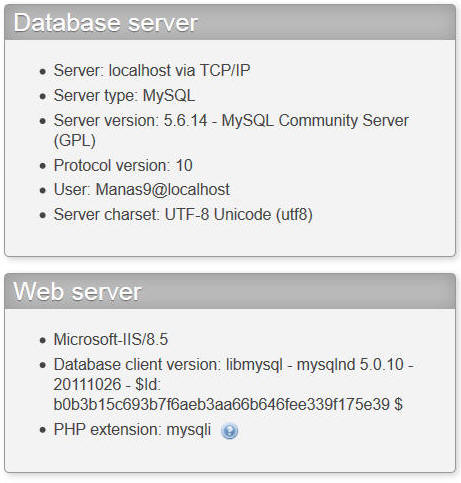Click the b0b3b15c693b7f6aeb3aa66b646fee339f175e39 hash string
The height and width of the screenshot is (483, 461).
221,404
